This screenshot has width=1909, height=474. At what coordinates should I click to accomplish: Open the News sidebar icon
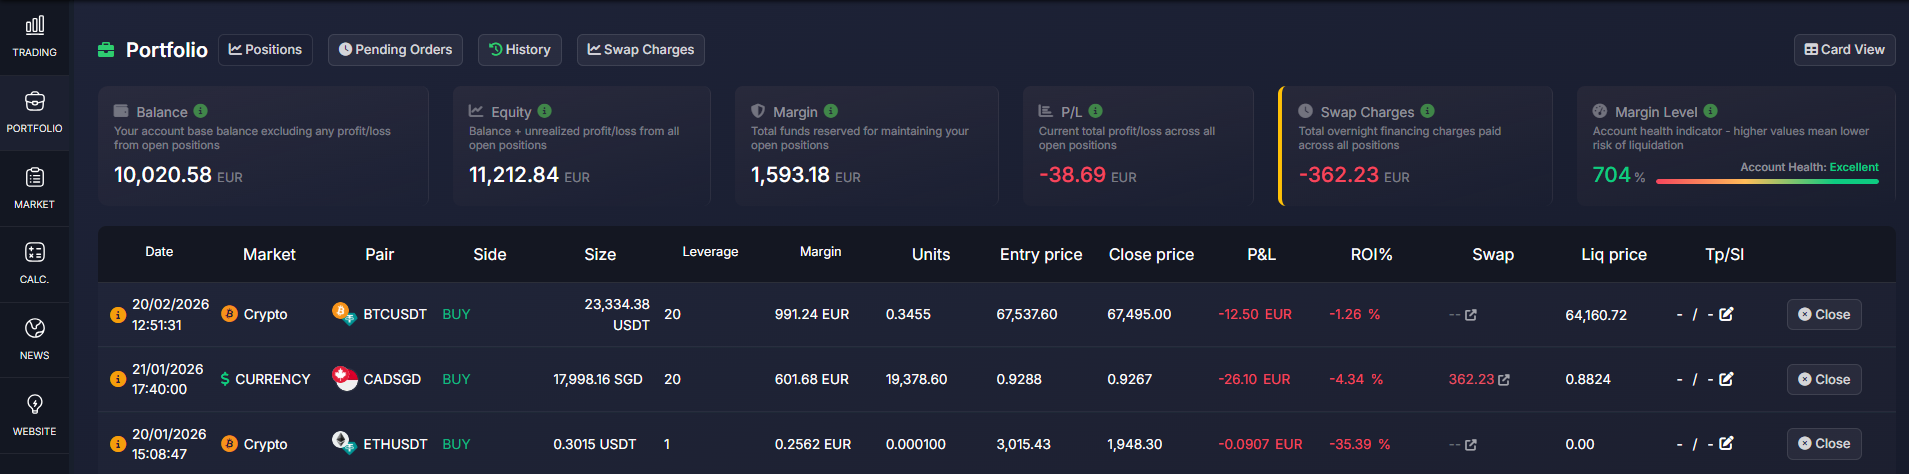[35, 339]
